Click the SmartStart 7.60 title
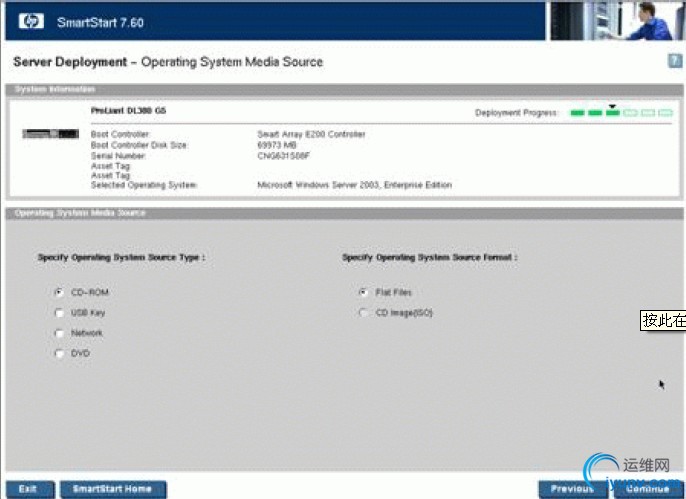The image size is (686, 499). click(x=100, y=22)
